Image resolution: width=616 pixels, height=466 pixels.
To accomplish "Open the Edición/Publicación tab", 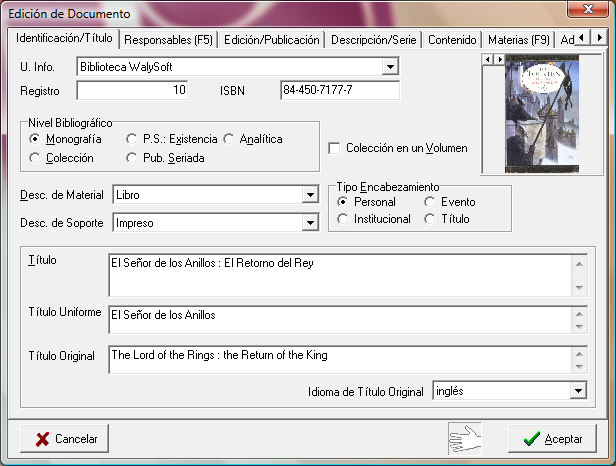I will (272, 40).
